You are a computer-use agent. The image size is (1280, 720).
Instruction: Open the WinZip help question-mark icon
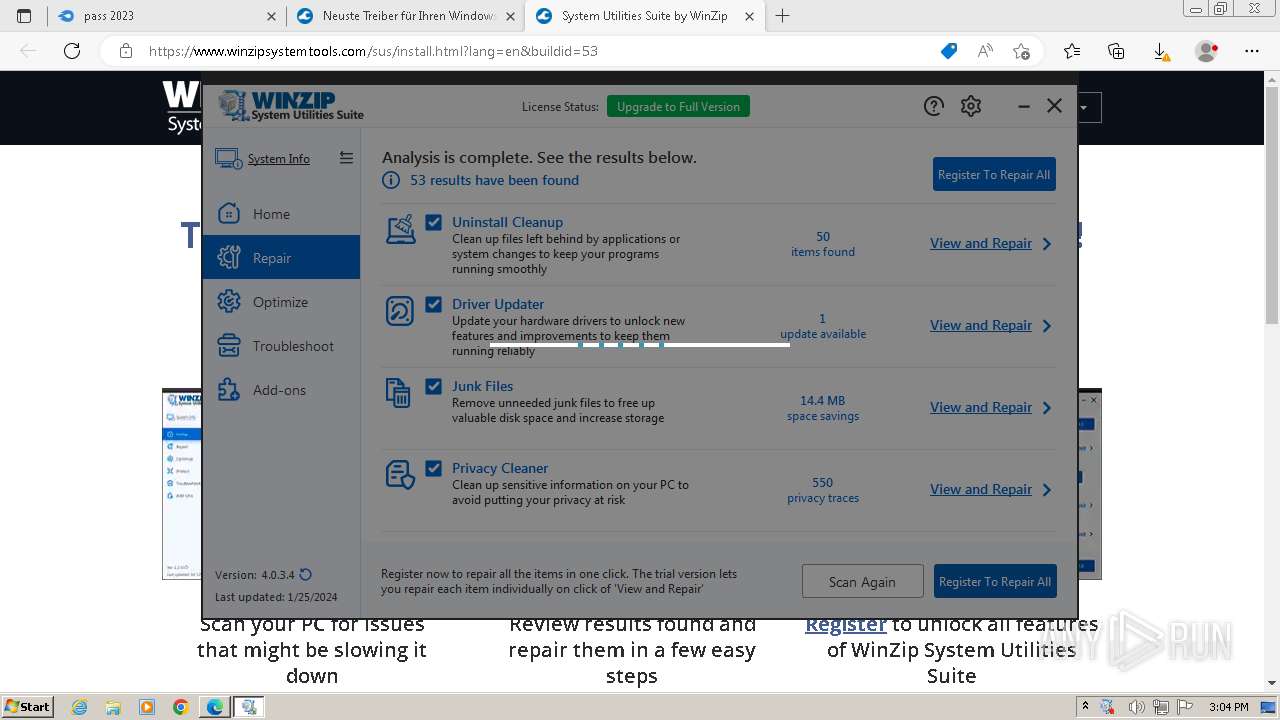click(x=933, y=106)
